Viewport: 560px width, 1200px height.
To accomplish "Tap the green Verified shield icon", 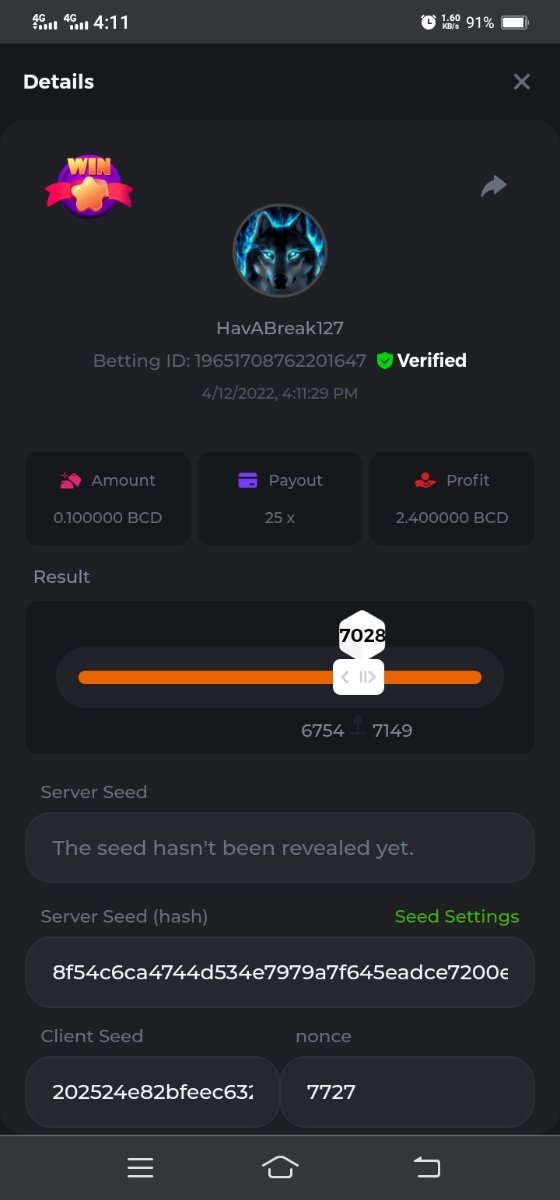I will (x=384, y=360).
